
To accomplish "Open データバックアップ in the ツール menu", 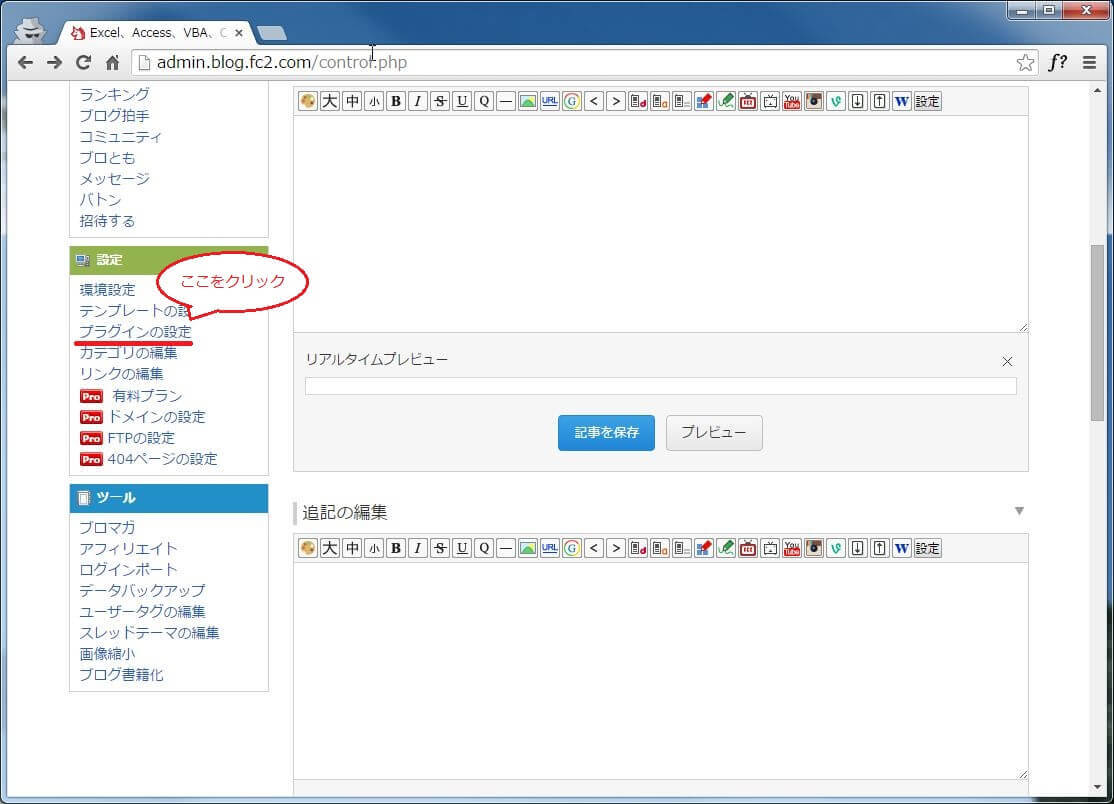I will coord(142,590).
